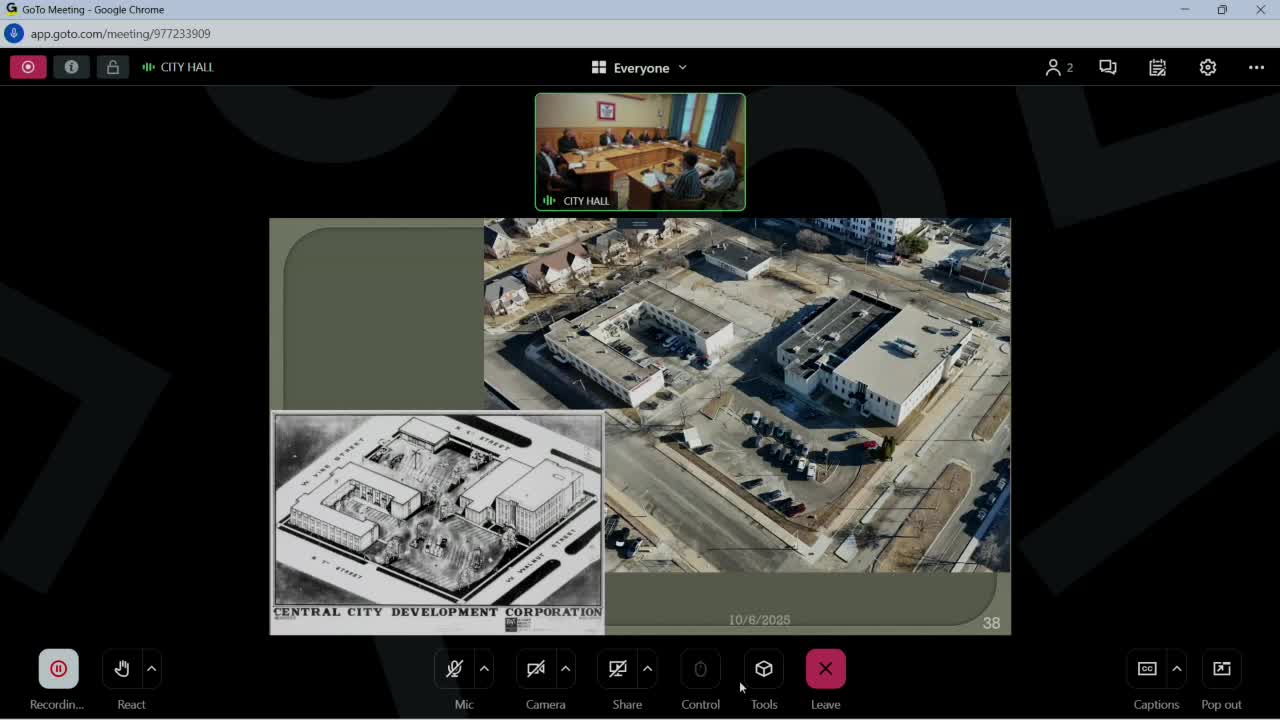The image size is (1280, 720).
Task: Leave the meeting
Action: [825, 668]
